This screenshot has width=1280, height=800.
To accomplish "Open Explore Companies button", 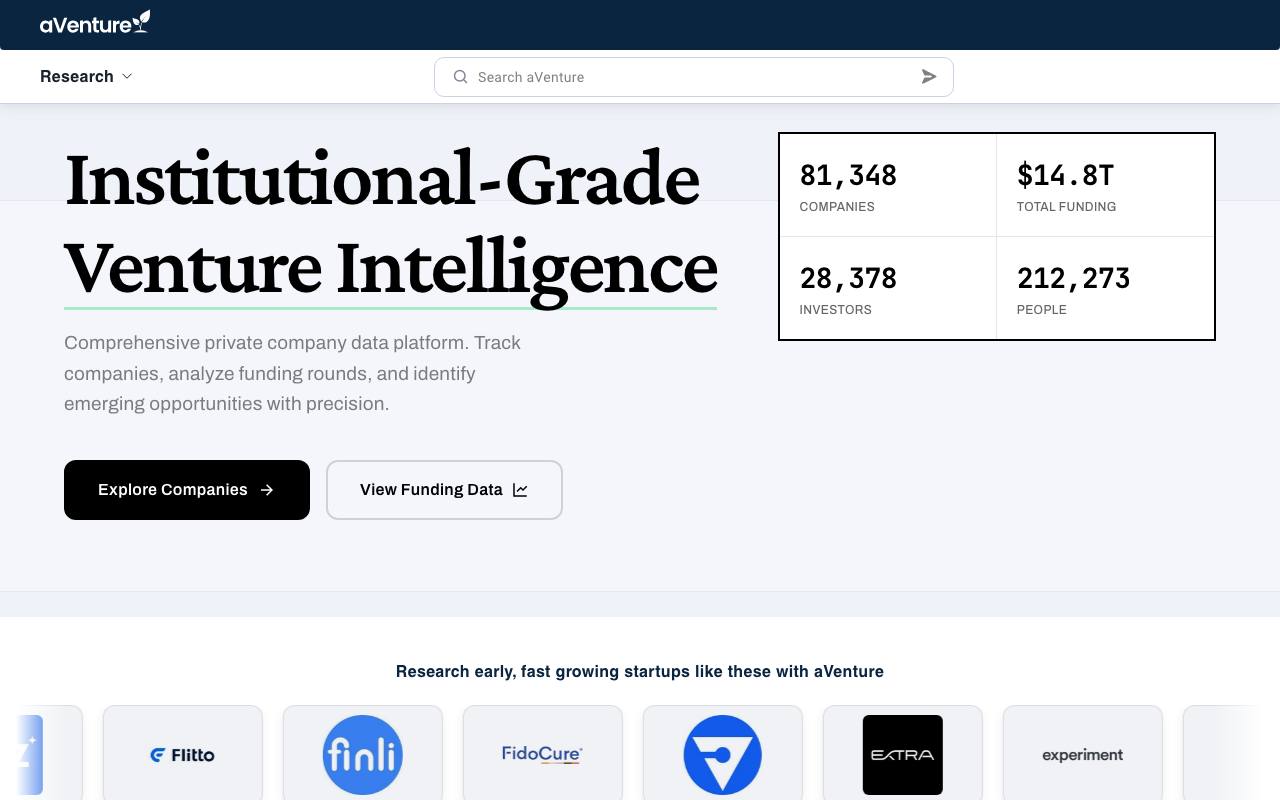I will 187,490.
